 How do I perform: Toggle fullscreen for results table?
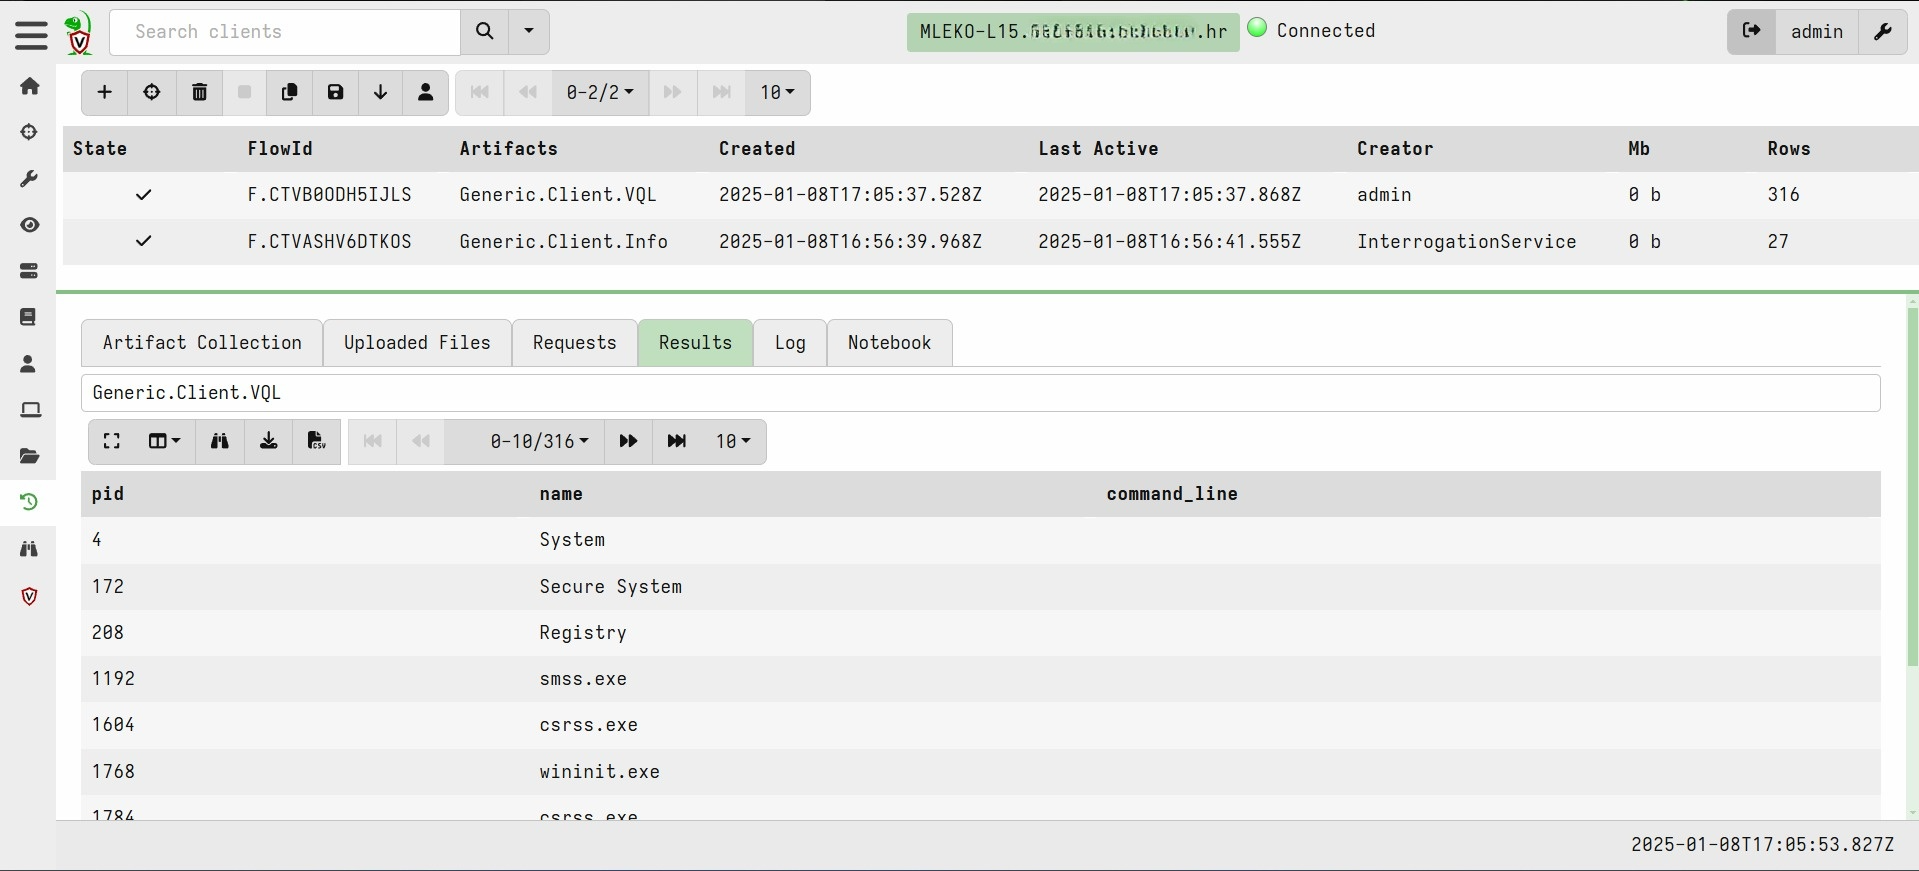[112, 442]
